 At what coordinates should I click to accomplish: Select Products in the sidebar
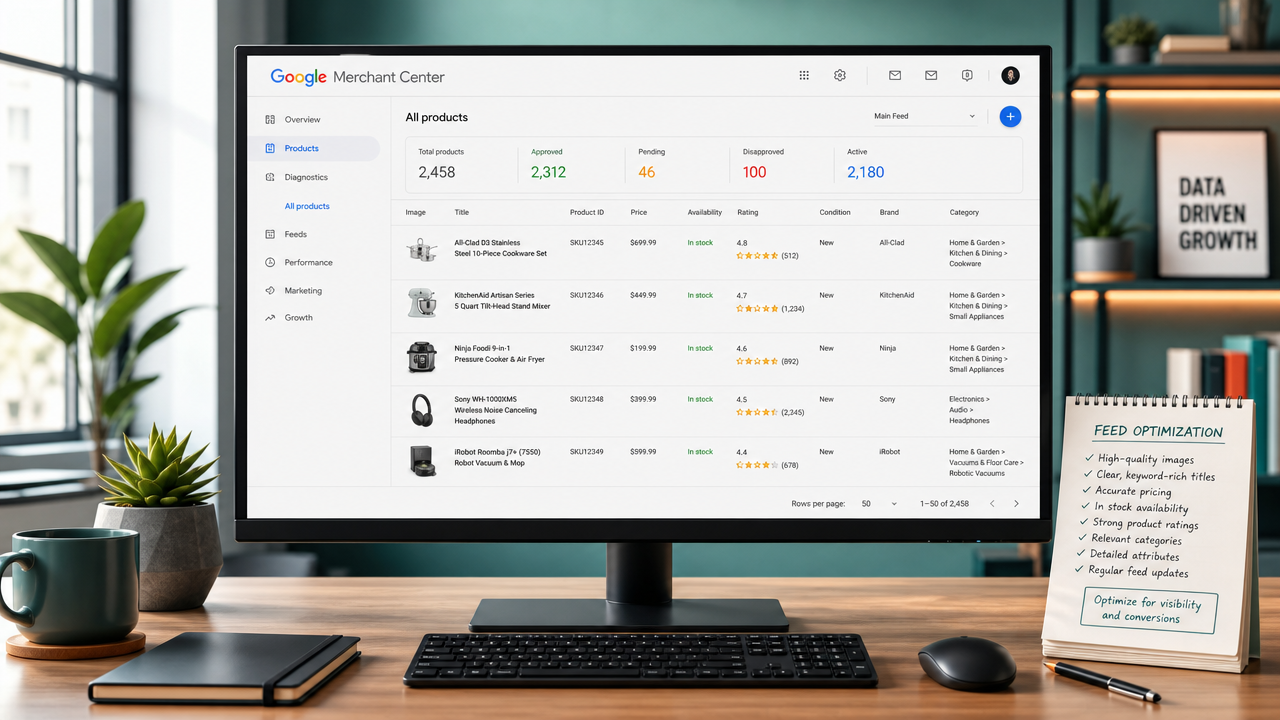click(314, 148)
